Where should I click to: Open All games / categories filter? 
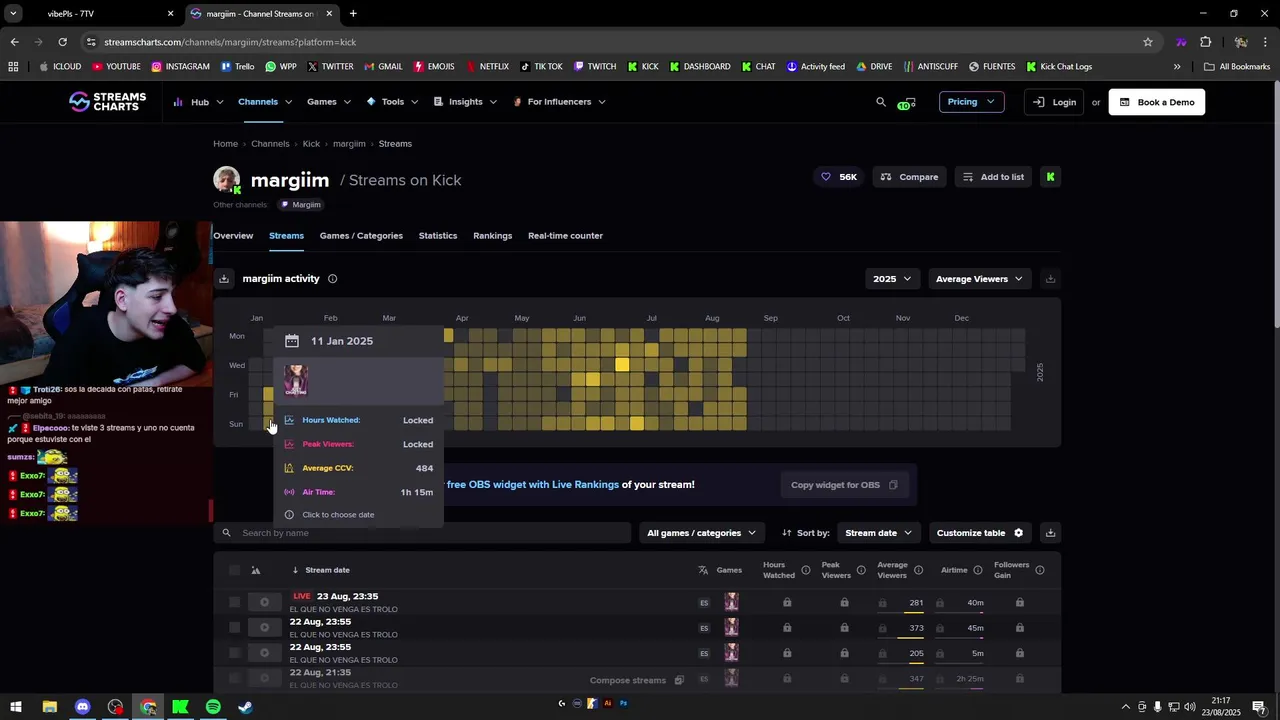click(701, 533)
